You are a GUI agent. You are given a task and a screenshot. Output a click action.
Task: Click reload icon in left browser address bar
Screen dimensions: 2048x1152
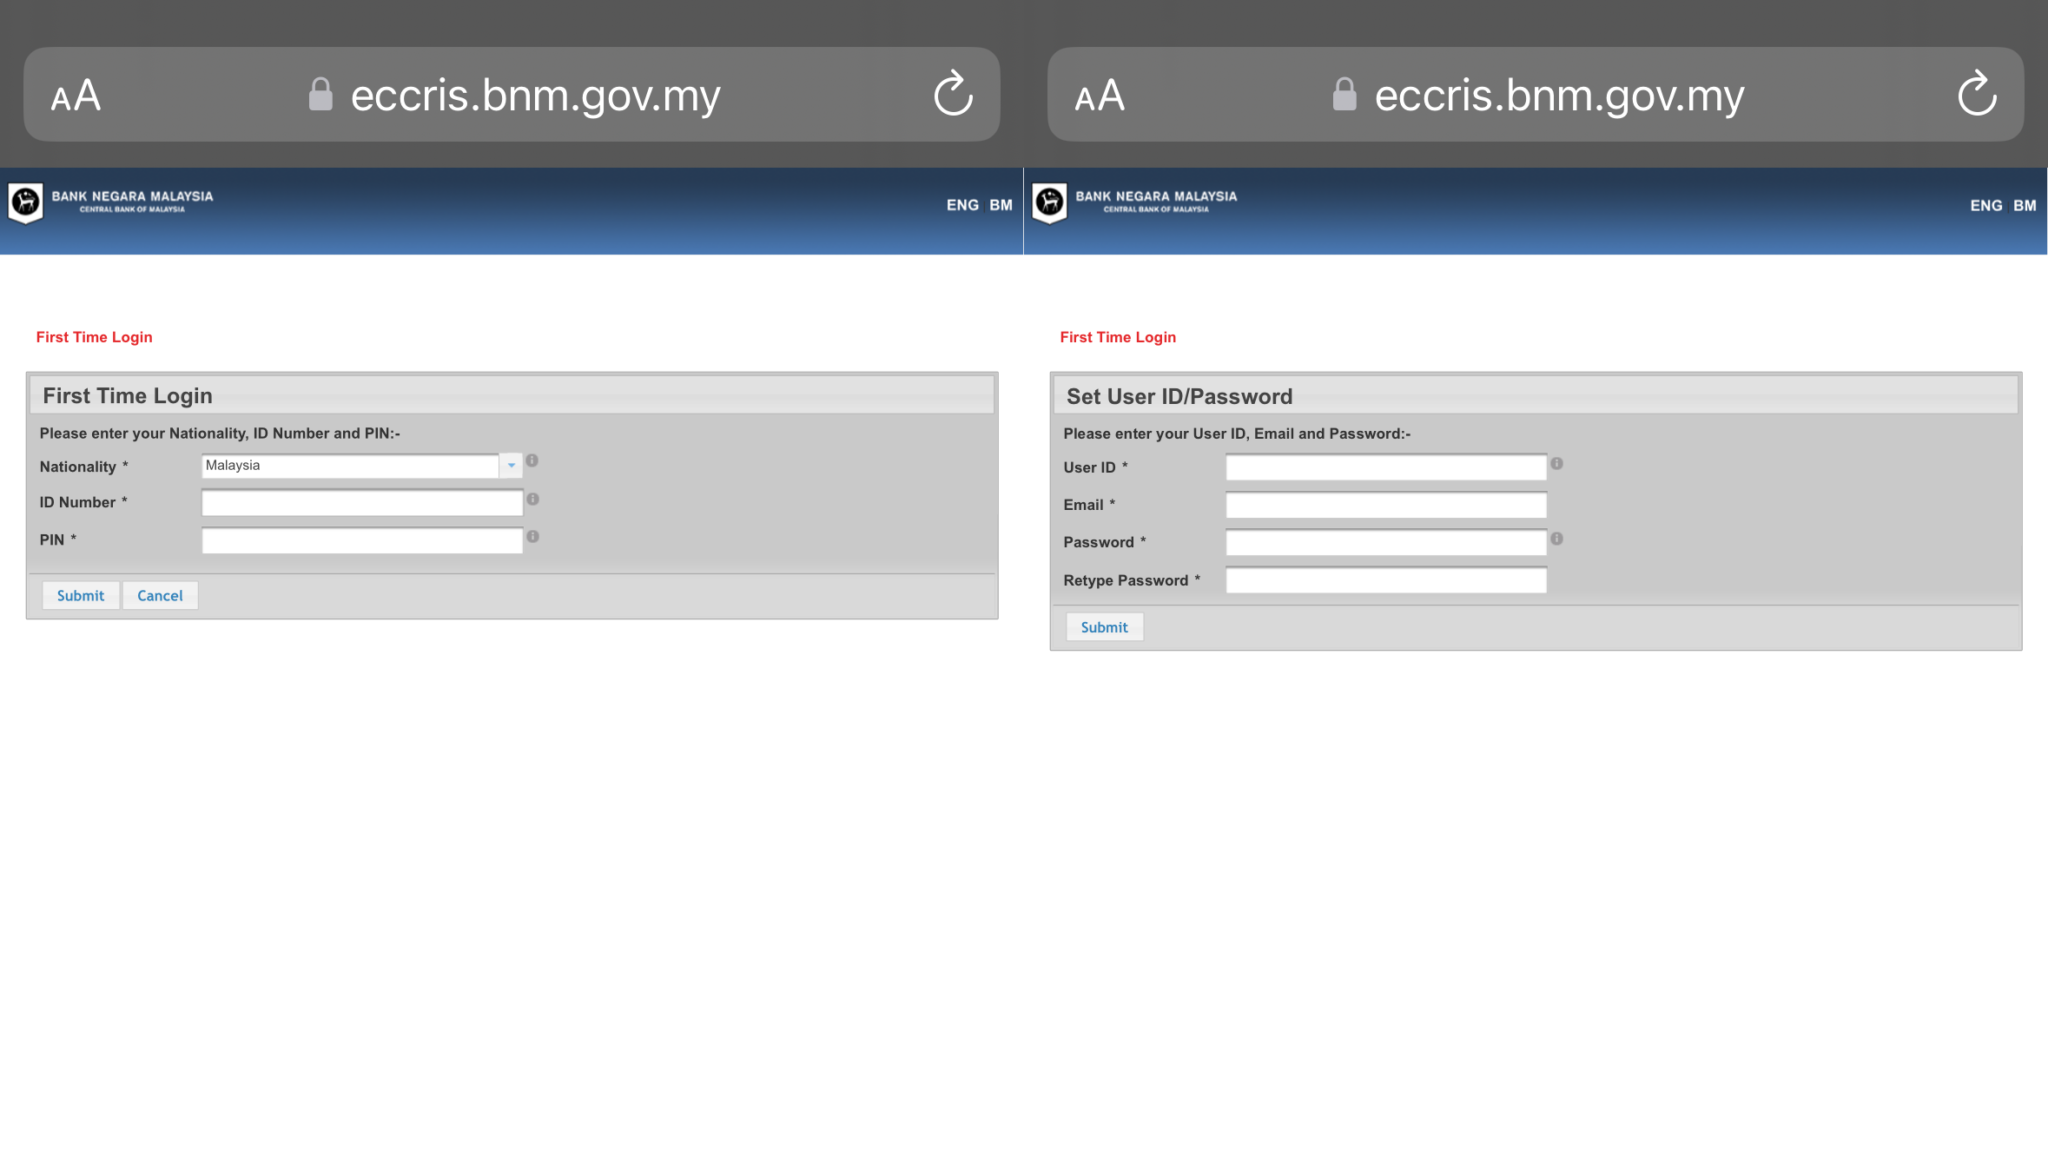tap(953, 94)
